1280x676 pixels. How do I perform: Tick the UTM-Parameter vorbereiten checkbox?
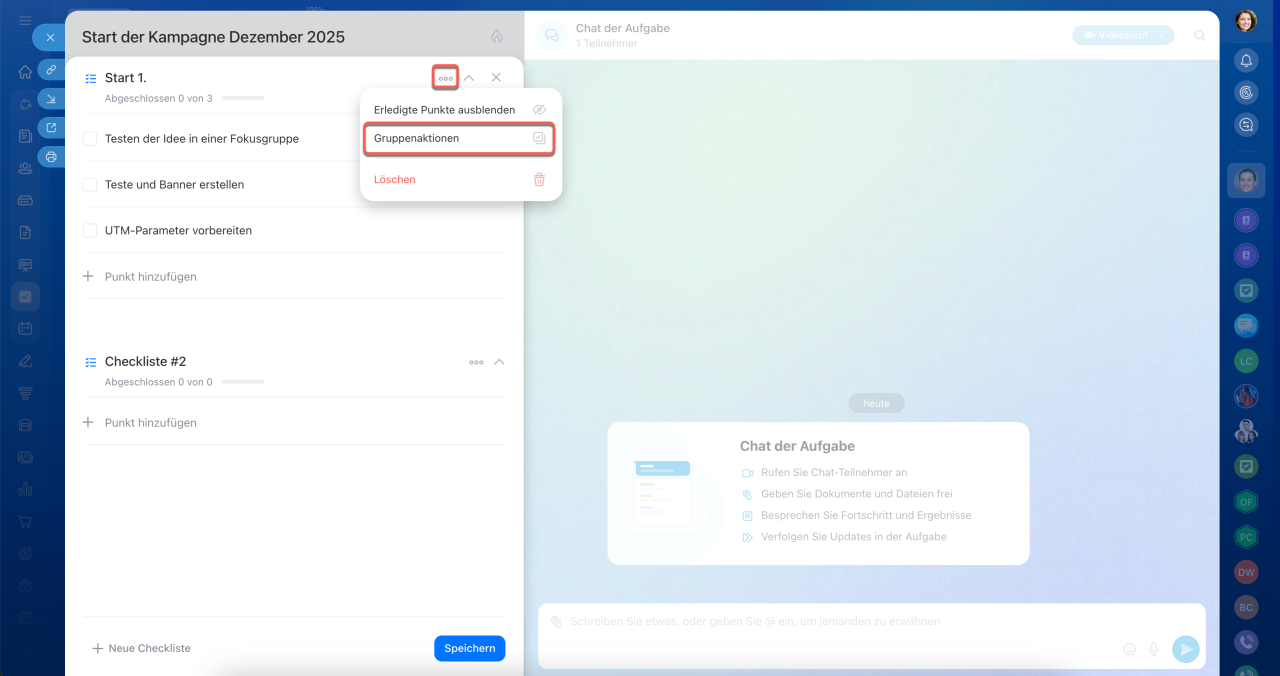tap(90, 231)
